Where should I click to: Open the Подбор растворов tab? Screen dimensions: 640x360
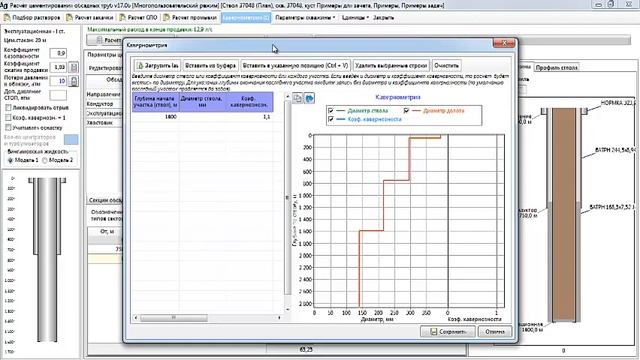[32, 18]
